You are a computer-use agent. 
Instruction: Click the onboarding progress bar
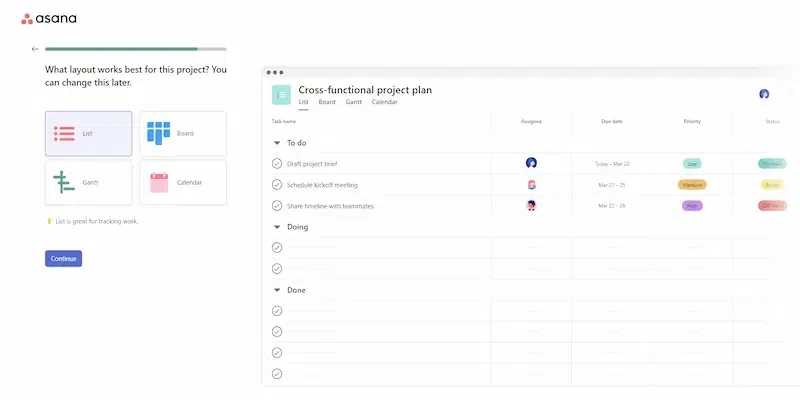(136, 48)
